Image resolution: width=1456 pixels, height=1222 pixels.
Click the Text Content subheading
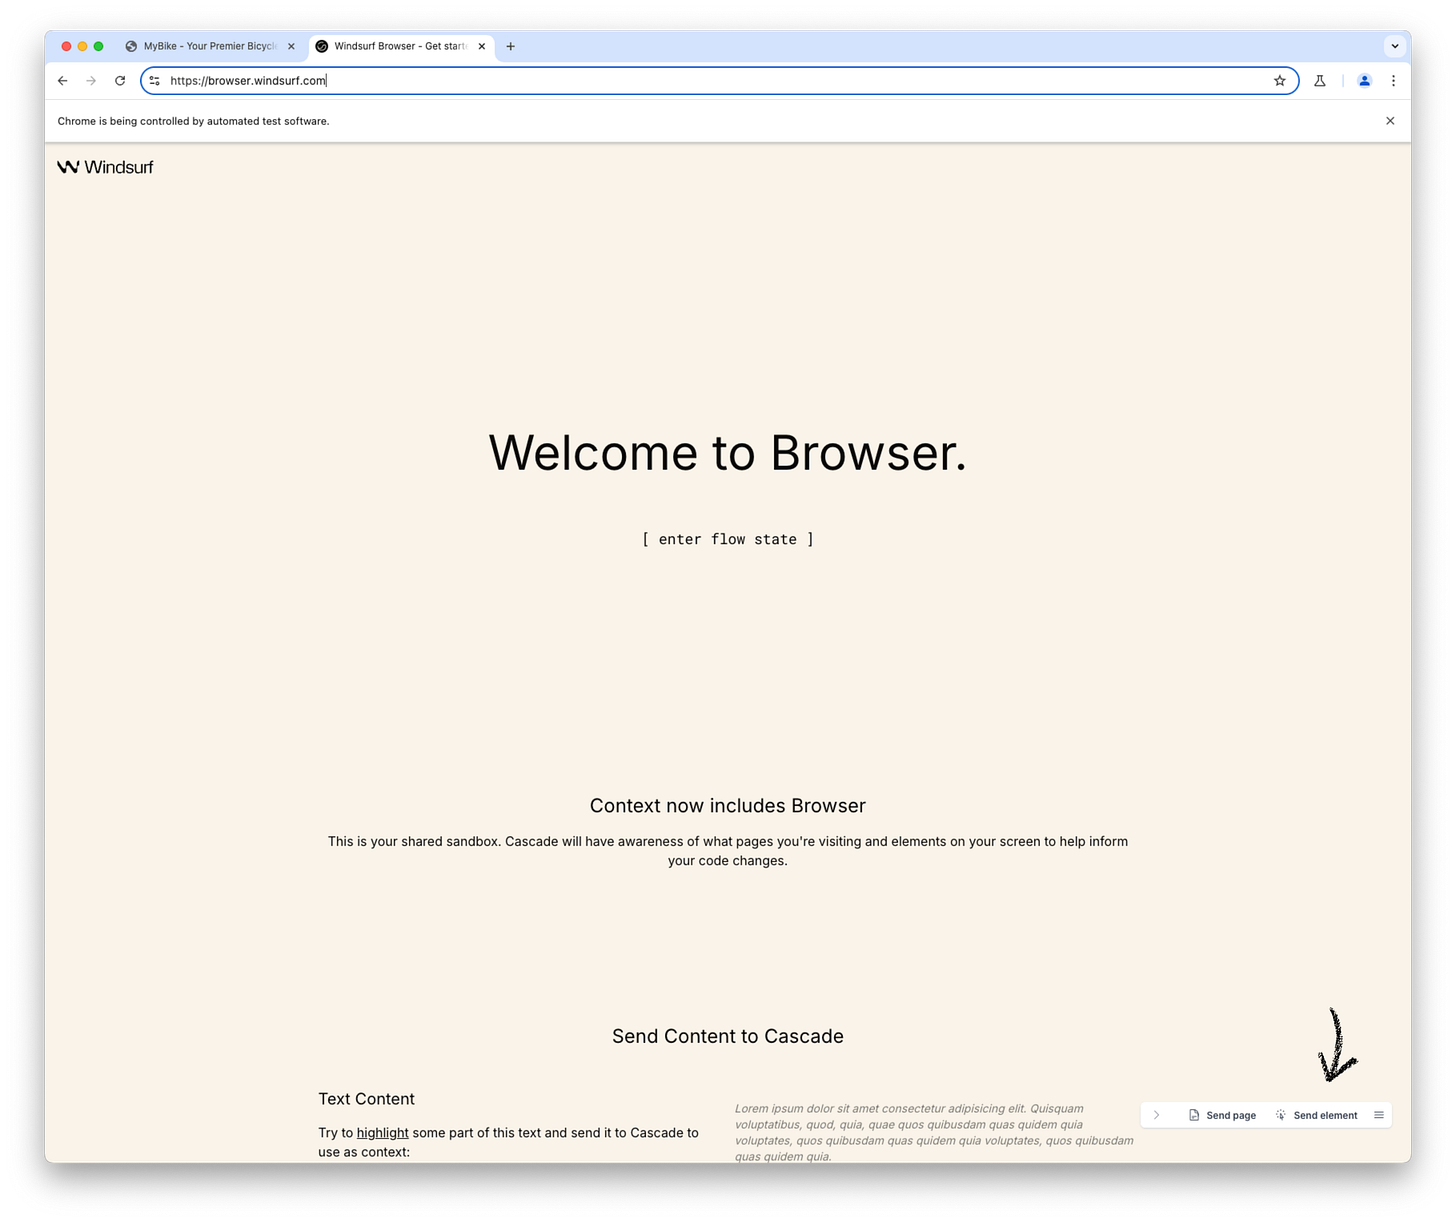click(366, 1099)
